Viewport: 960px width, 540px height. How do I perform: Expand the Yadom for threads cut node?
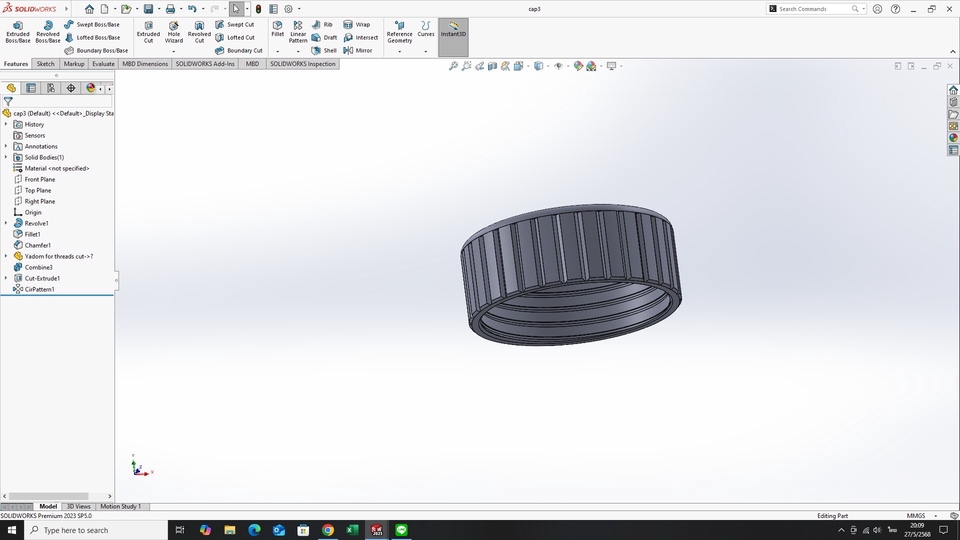tap(6, 257)
